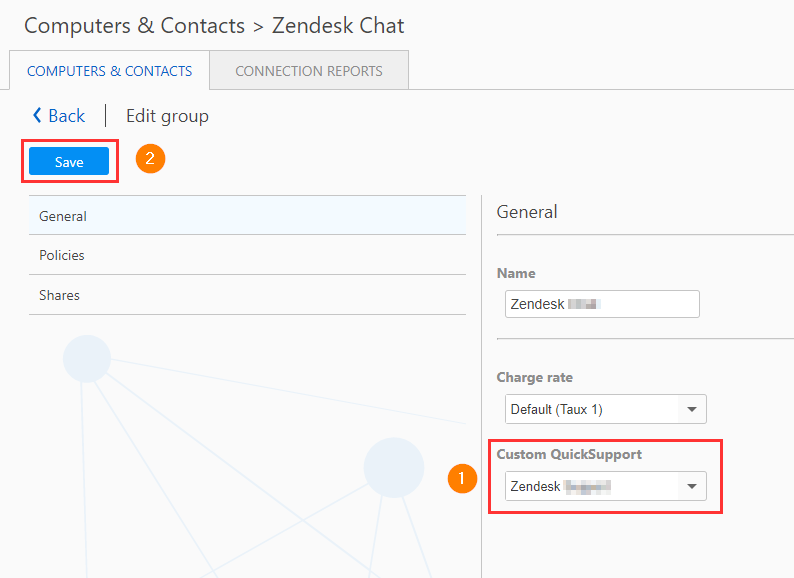The image size is (794, 578).
Task: Focus the group Name text field
Action: [602, 304]
